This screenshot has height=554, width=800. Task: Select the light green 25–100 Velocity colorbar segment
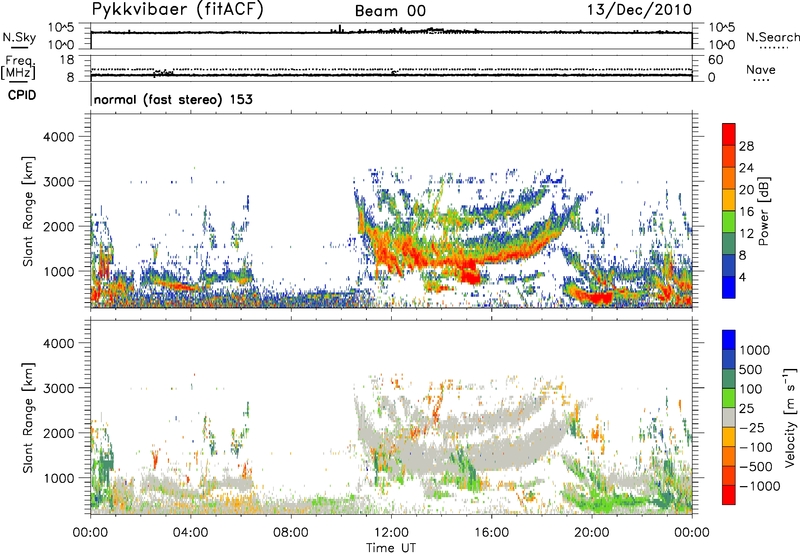click(729, 398)
